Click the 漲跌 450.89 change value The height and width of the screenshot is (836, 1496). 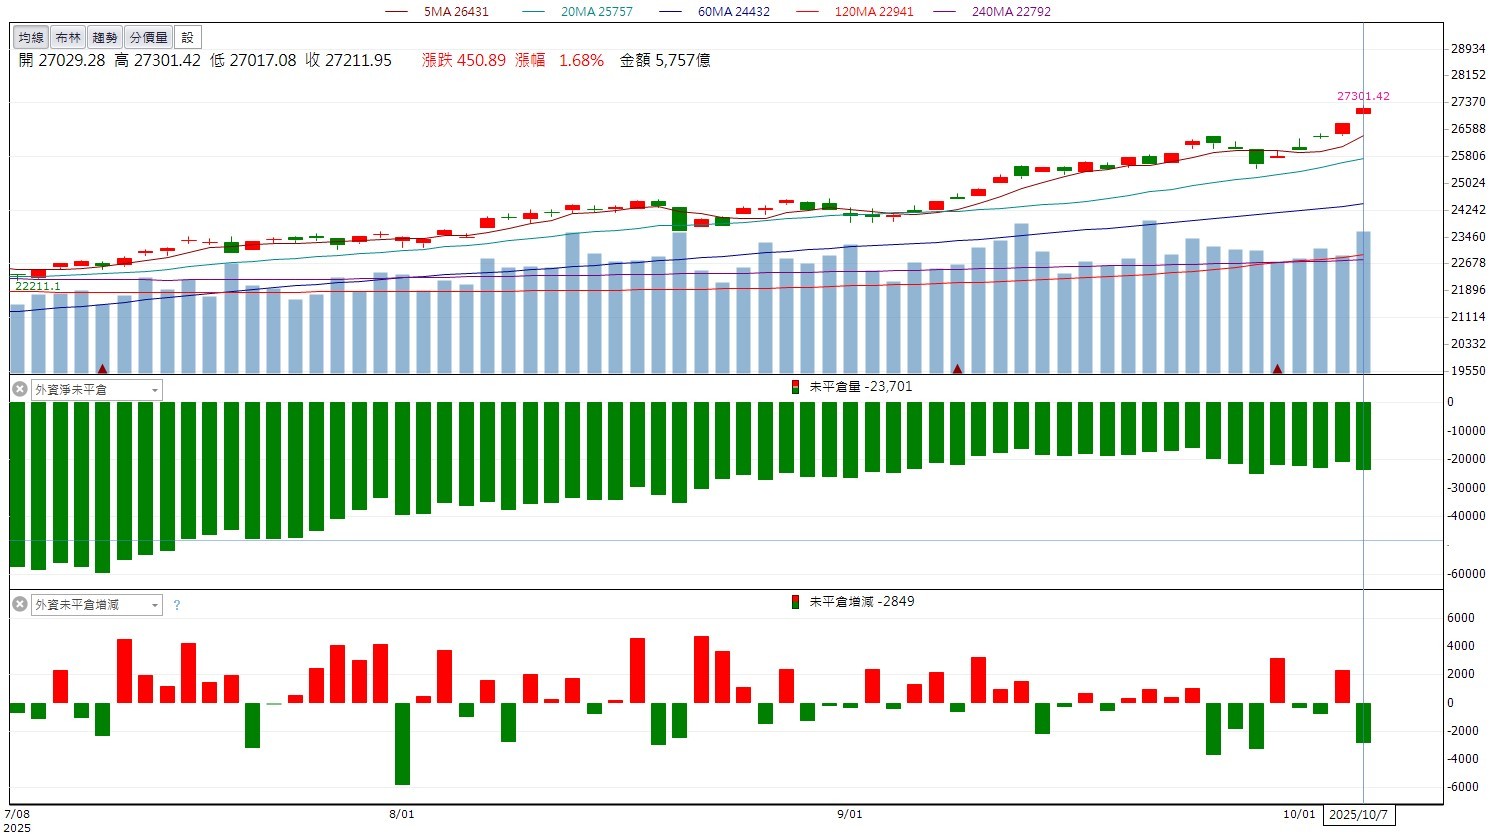tap(464, 61)
